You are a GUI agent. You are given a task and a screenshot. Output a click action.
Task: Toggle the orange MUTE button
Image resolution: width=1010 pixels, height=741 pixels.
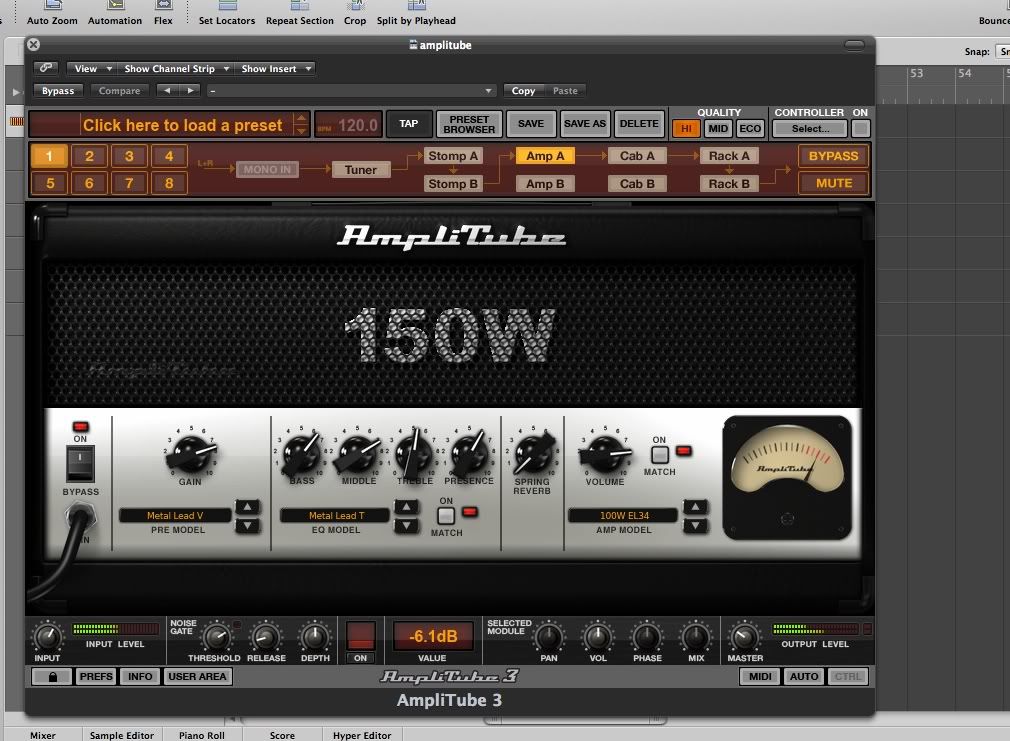834,184
